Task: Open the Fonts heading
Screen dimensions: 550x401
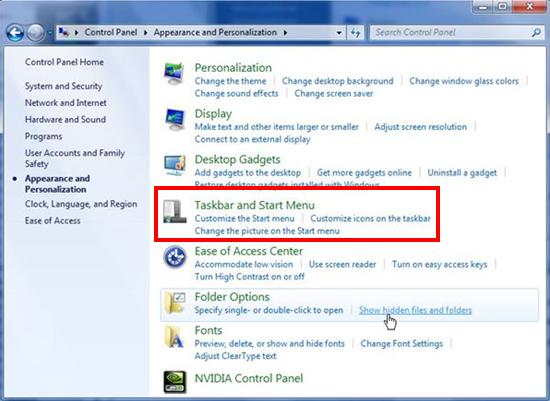Action: pos(209,330)
